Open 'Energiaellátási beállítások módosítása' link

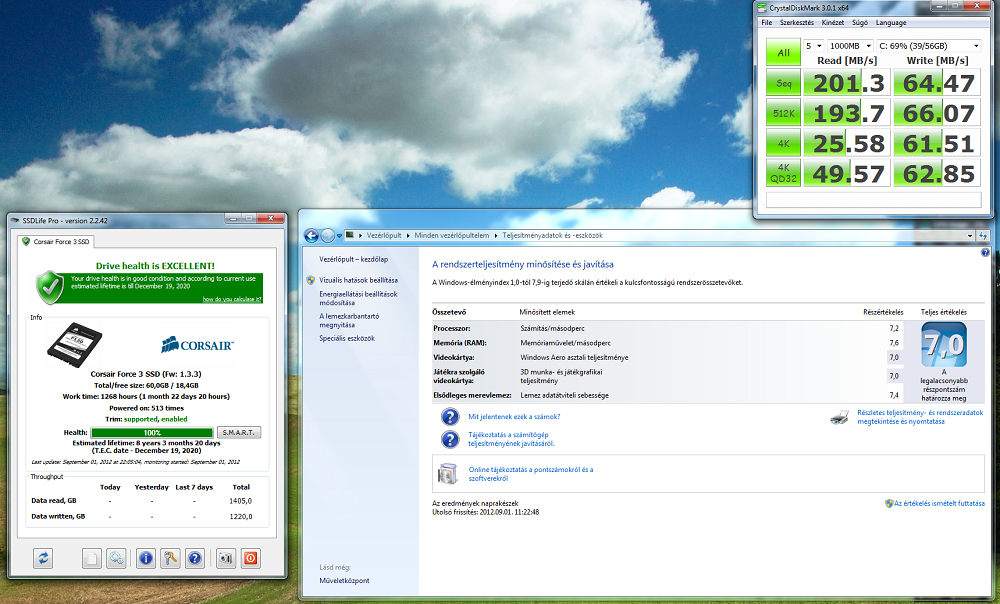coord(358,298)
